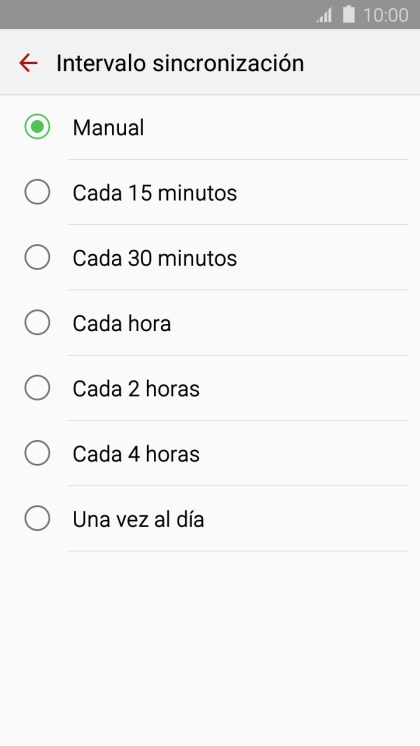This screenshot has height=746, width=420.
Task: Click the Manual text label
Action: pos(108,128)
